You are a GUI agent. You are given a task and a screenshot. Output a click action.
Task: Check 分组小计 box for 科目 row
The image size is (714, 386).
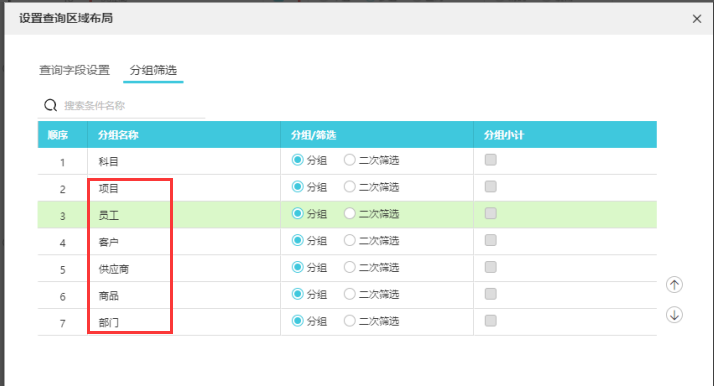click(x=490, y=160)
